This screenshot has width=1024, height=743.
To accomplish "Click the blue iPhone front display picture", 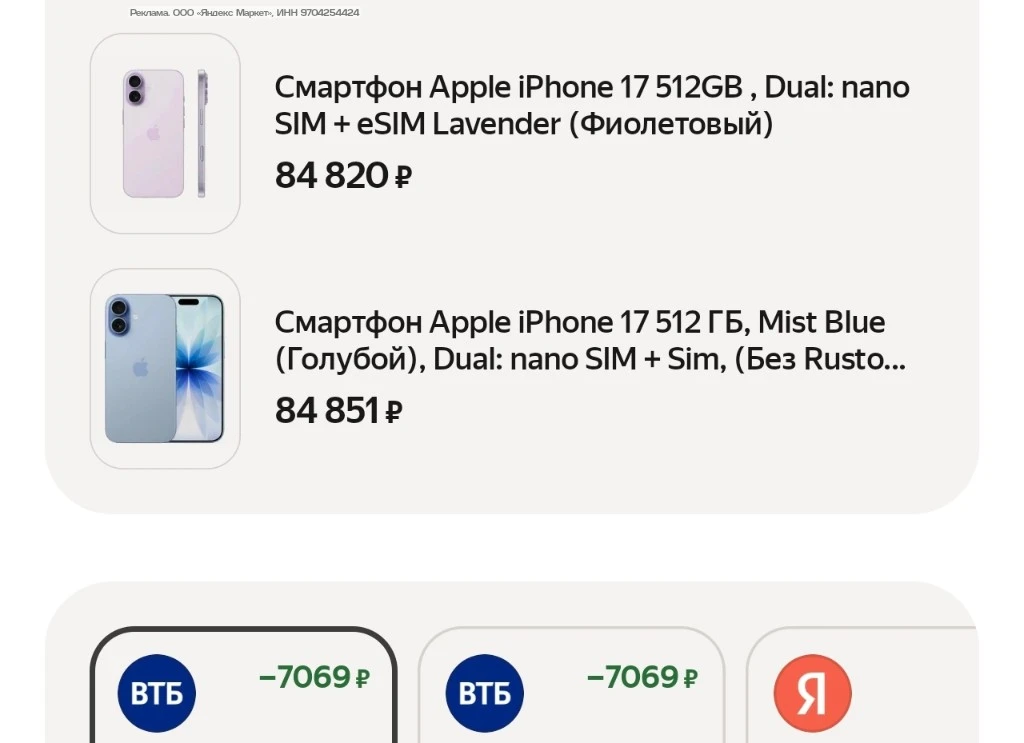I will 199,368.
